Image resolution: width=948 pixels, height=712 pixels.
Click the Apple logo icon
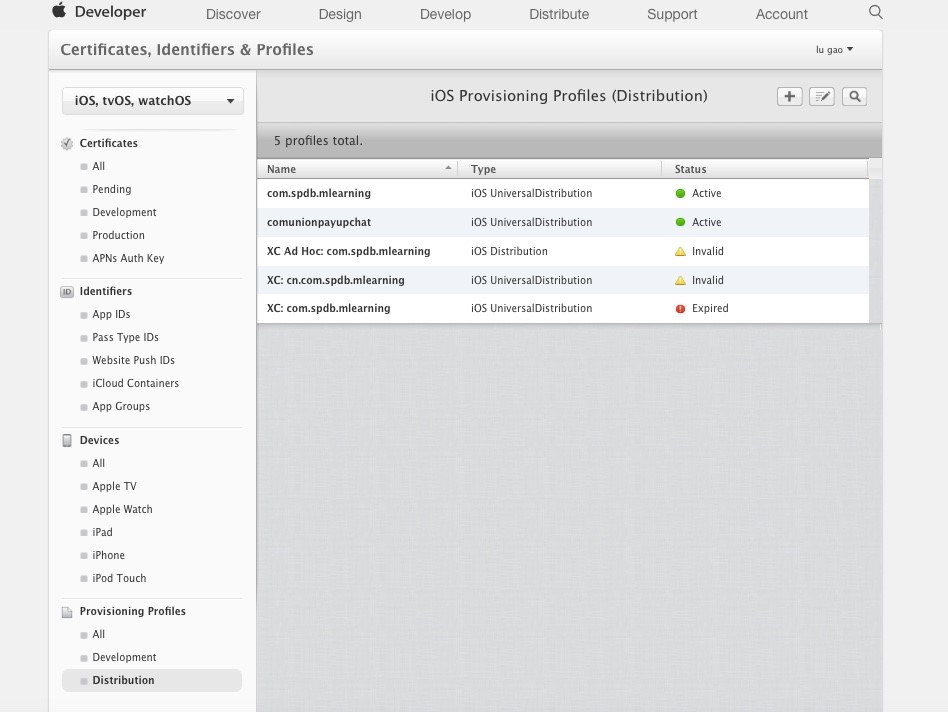pos(59,10)
